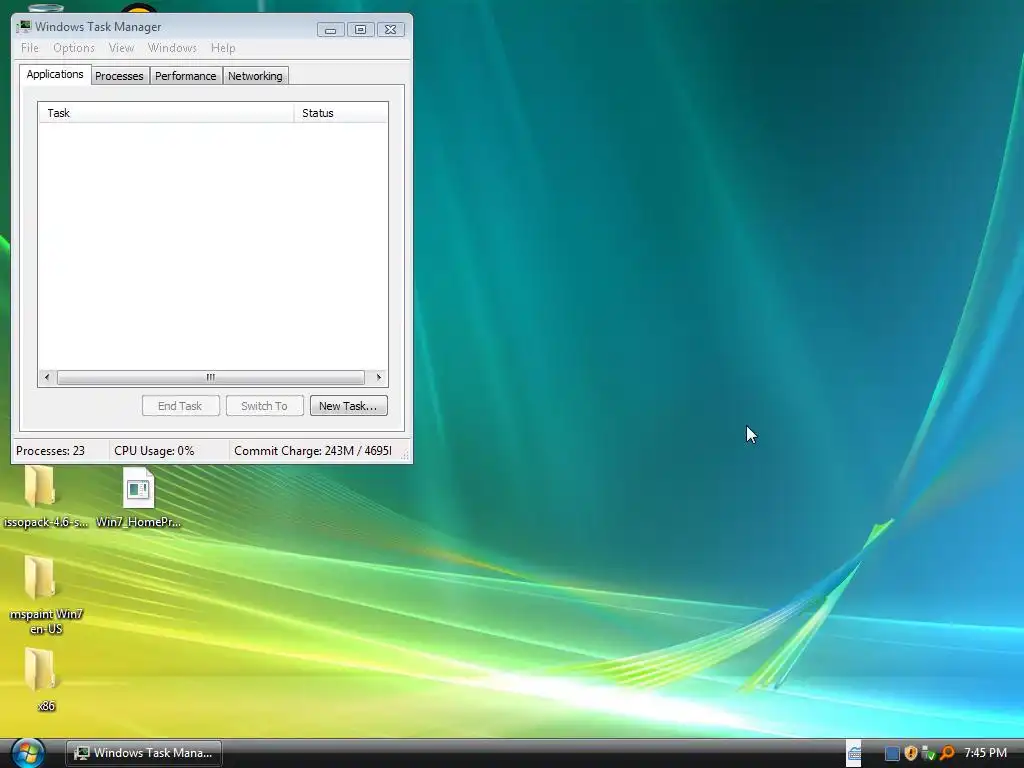The width and height of the screenshot is (1024, 768).
Task: Click the Switch To button
Action: click(264, 406)
